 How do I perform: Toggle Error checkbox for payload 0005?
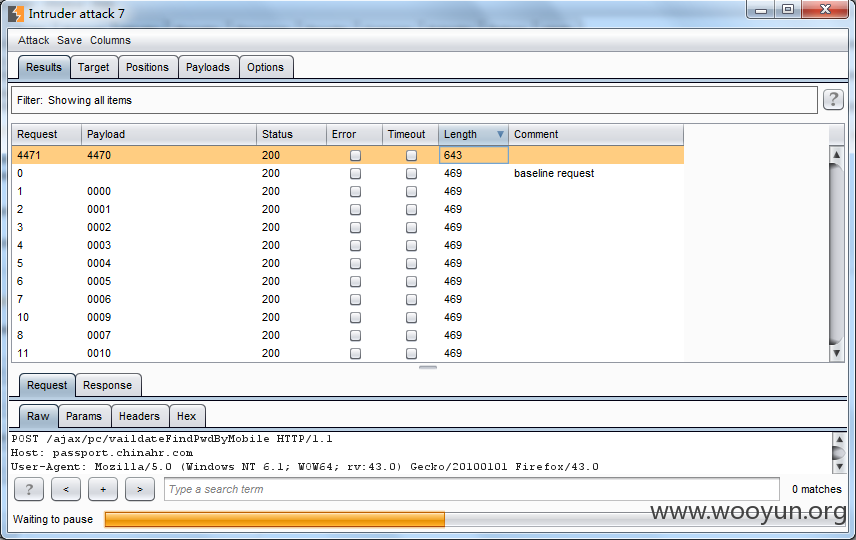[x=355, y=282]
